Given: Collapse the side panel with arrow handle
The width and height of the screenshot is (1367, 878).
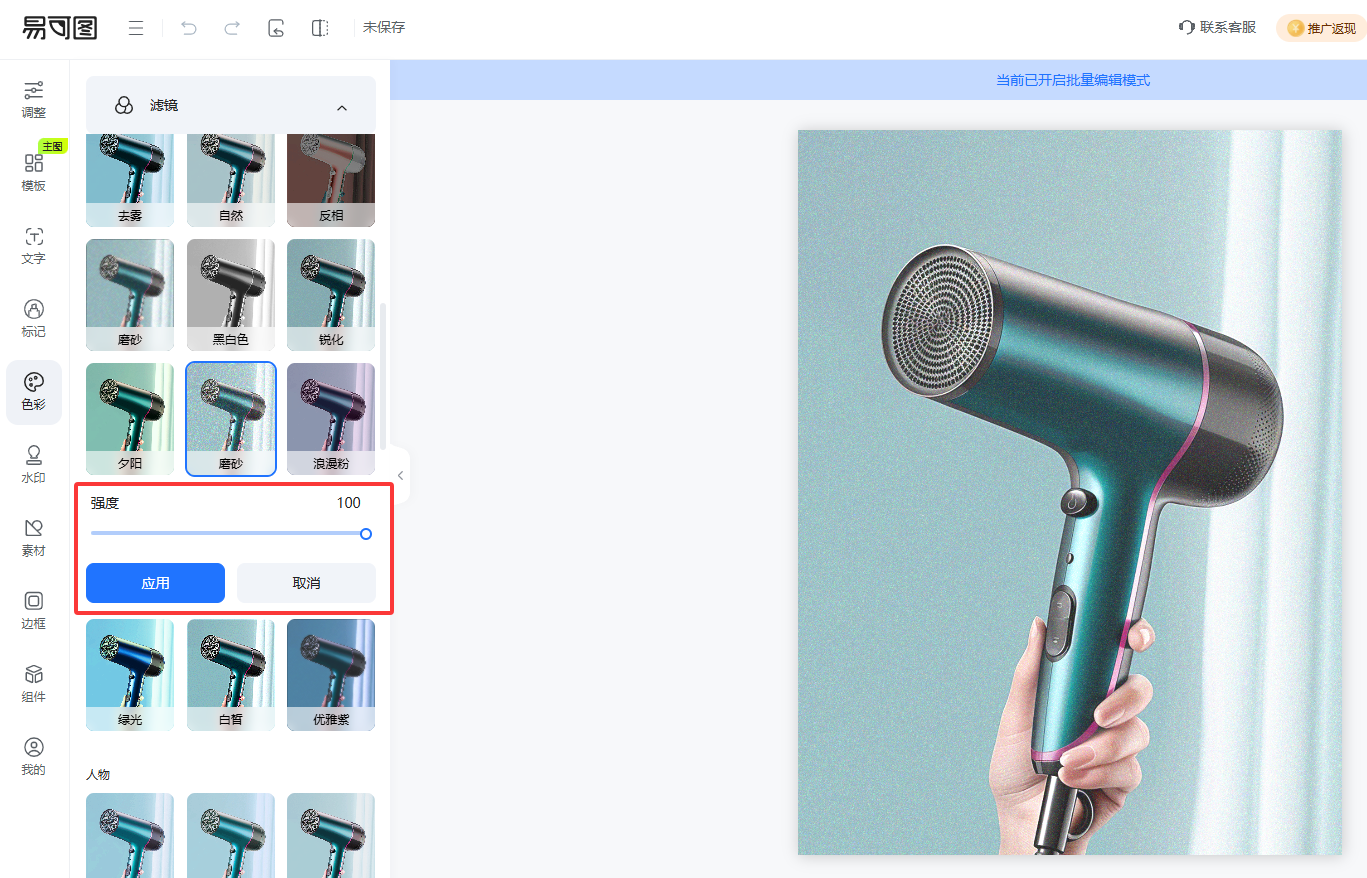Looking at the screenshot, I should click(x=400, y=475).
